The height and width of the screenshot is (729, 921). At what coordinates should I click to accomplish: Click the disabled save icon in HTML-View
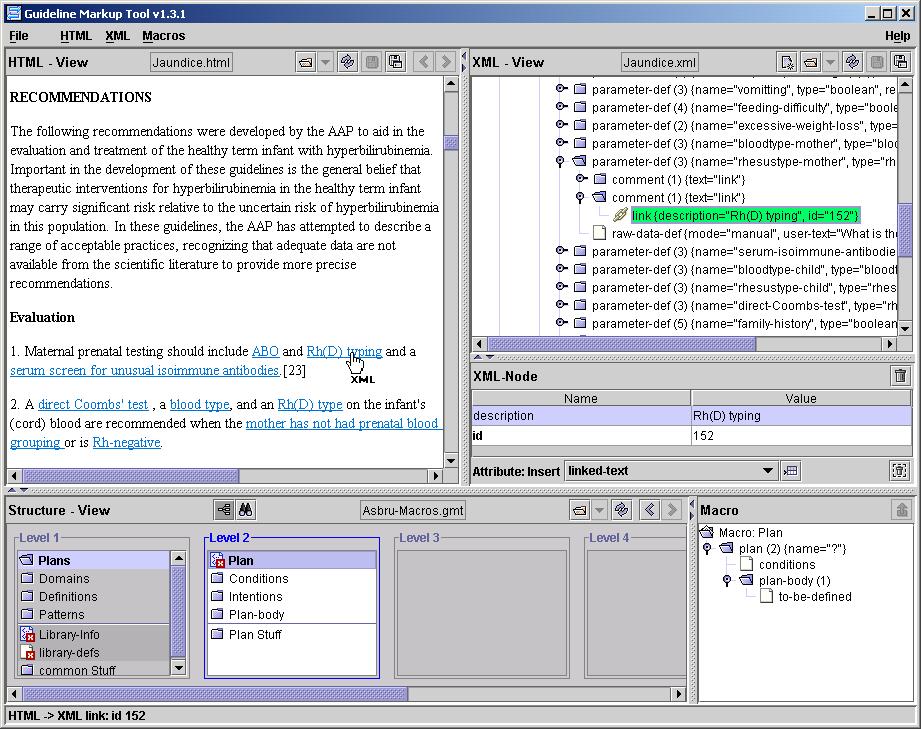click(372, 62)
